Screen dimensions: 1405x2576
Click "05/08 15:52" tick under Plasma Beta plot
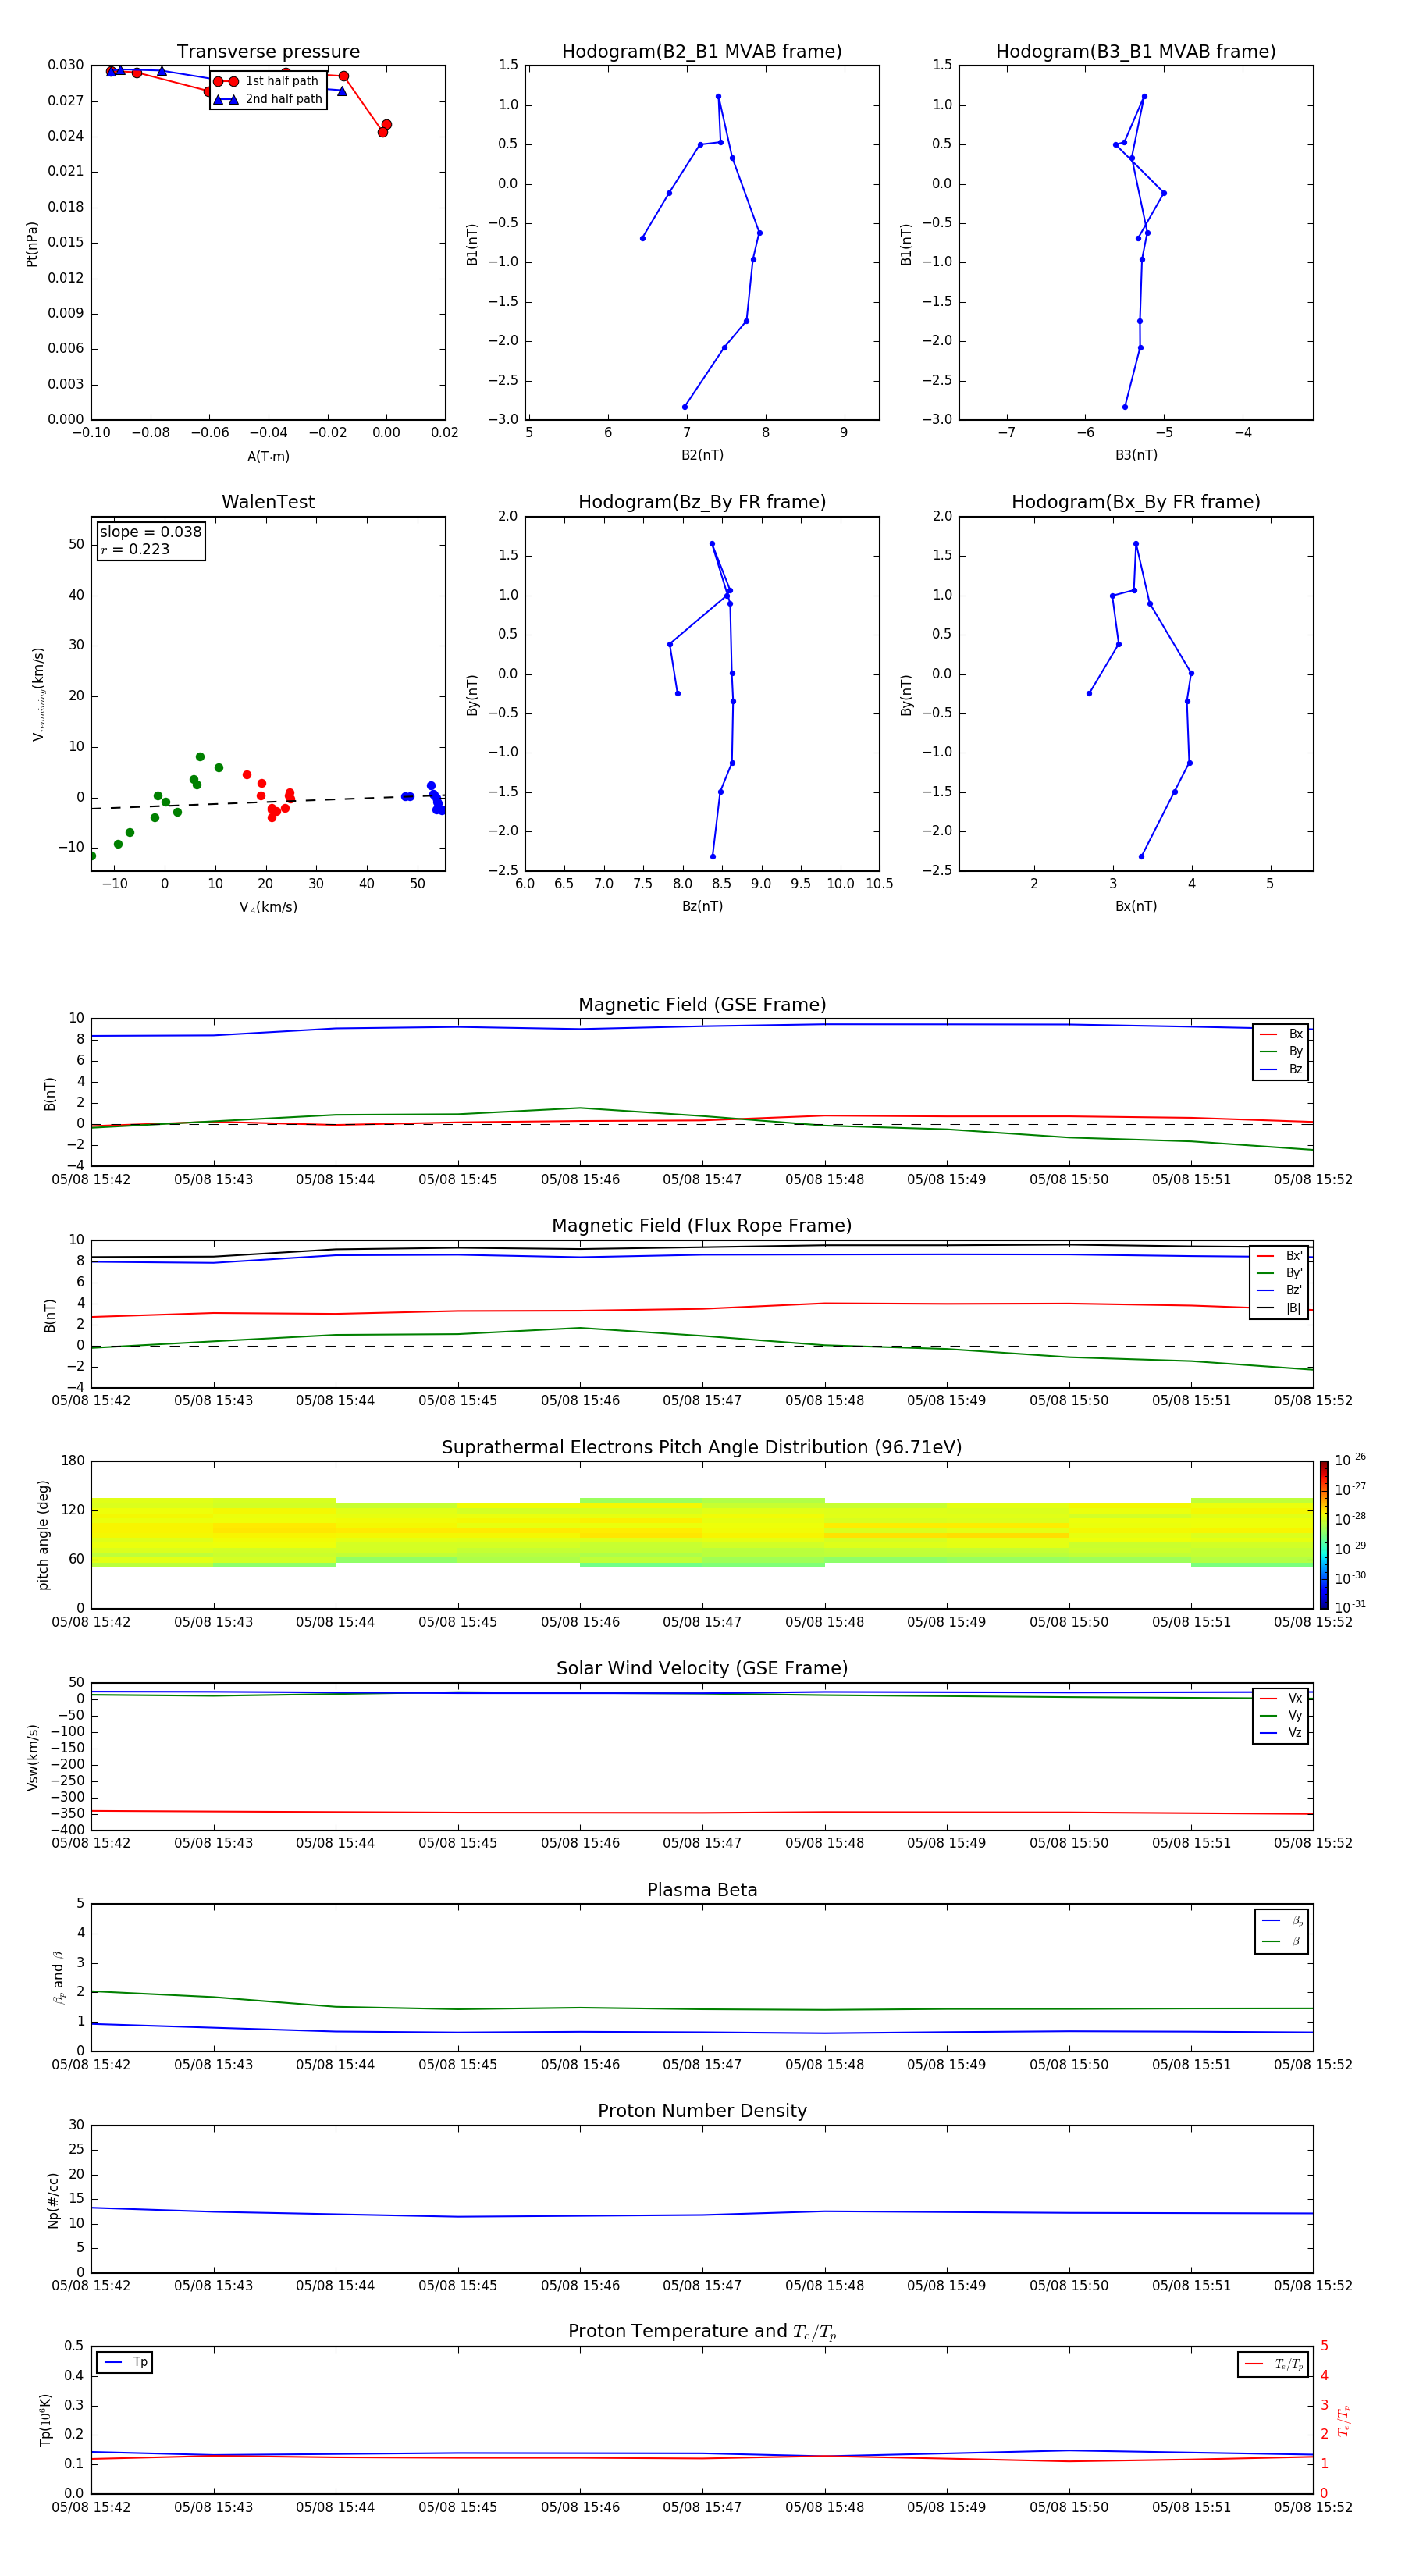(1313, 2064)
